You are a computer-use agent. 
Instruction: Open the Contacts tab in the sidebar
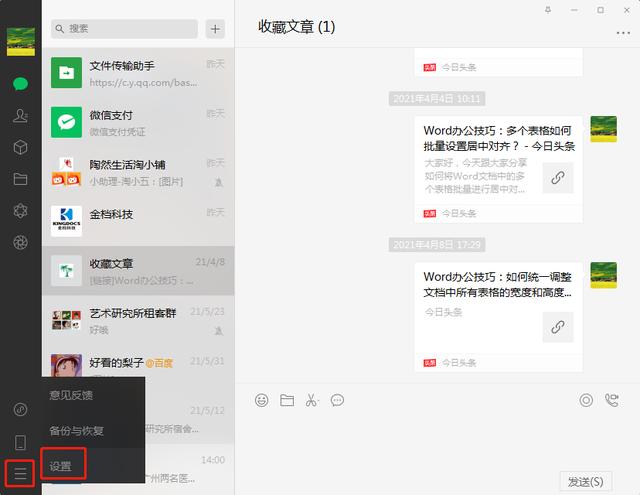[20, 115]
